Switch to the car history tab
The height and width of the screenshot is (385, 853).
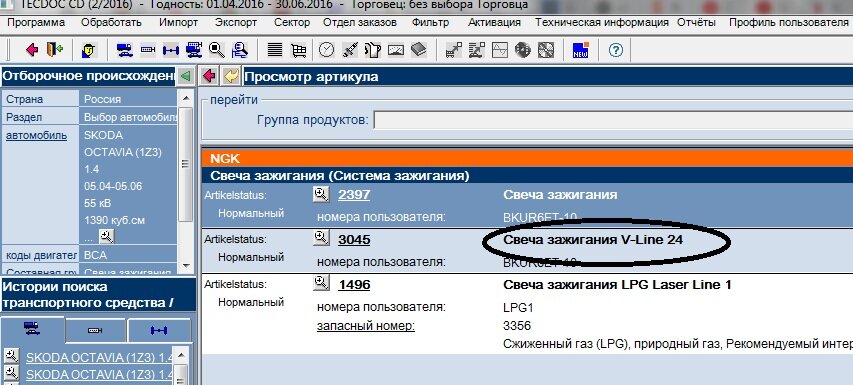pyautogui.click(x=33, y=330)
